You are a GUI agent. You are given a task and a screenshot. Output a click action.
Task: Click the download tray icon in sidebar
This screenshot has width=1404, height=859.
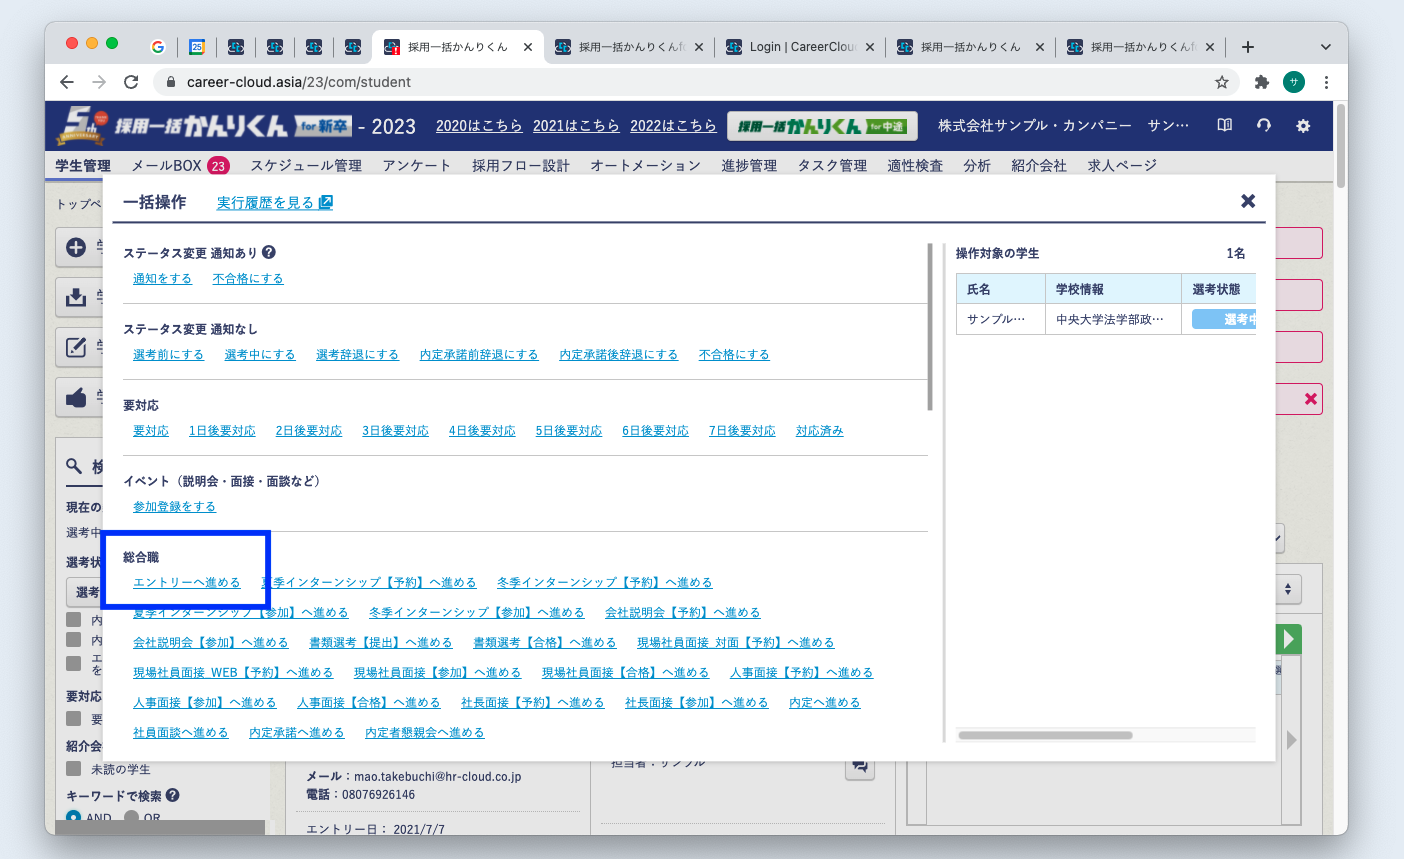click(76, 297)
